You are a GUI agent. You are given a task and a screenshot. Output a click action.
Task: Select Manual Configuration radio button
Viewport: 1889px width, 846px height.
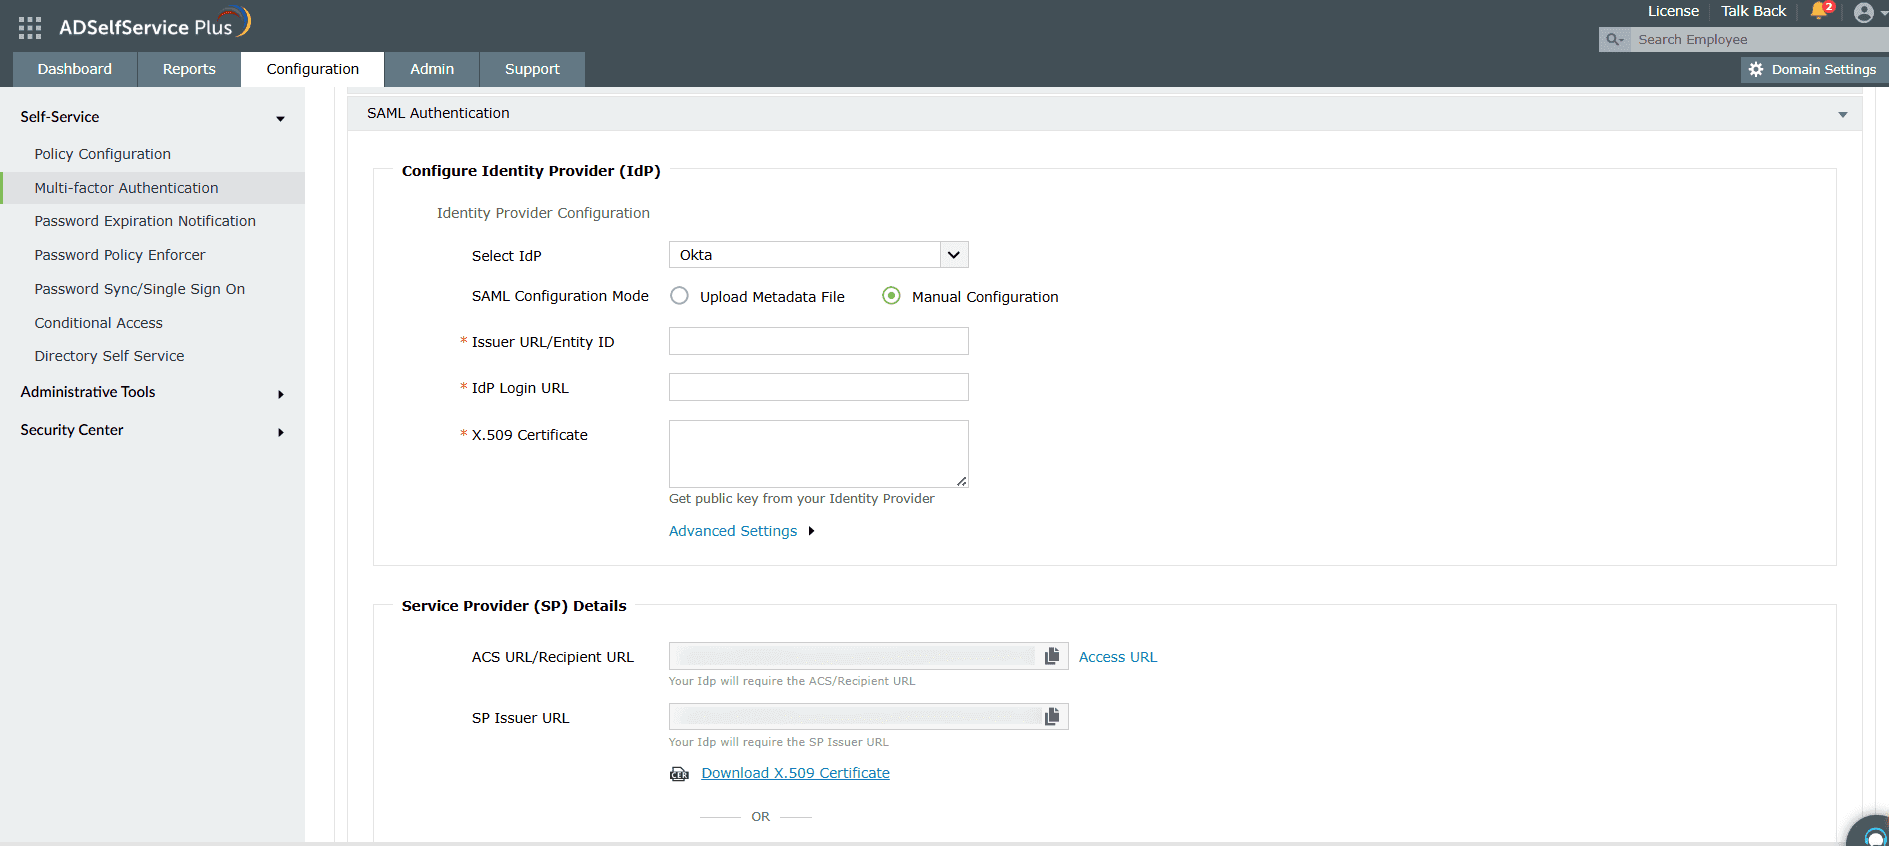click(891, 296)
